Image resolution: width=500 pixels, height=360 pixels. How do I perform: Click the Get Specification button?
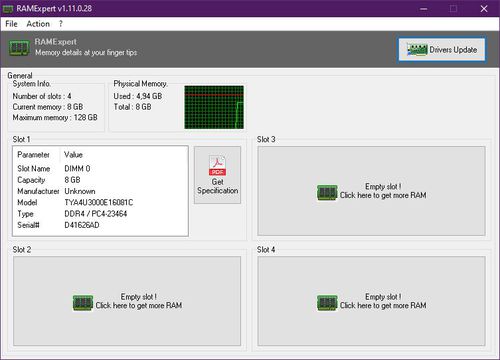point(217,175)
